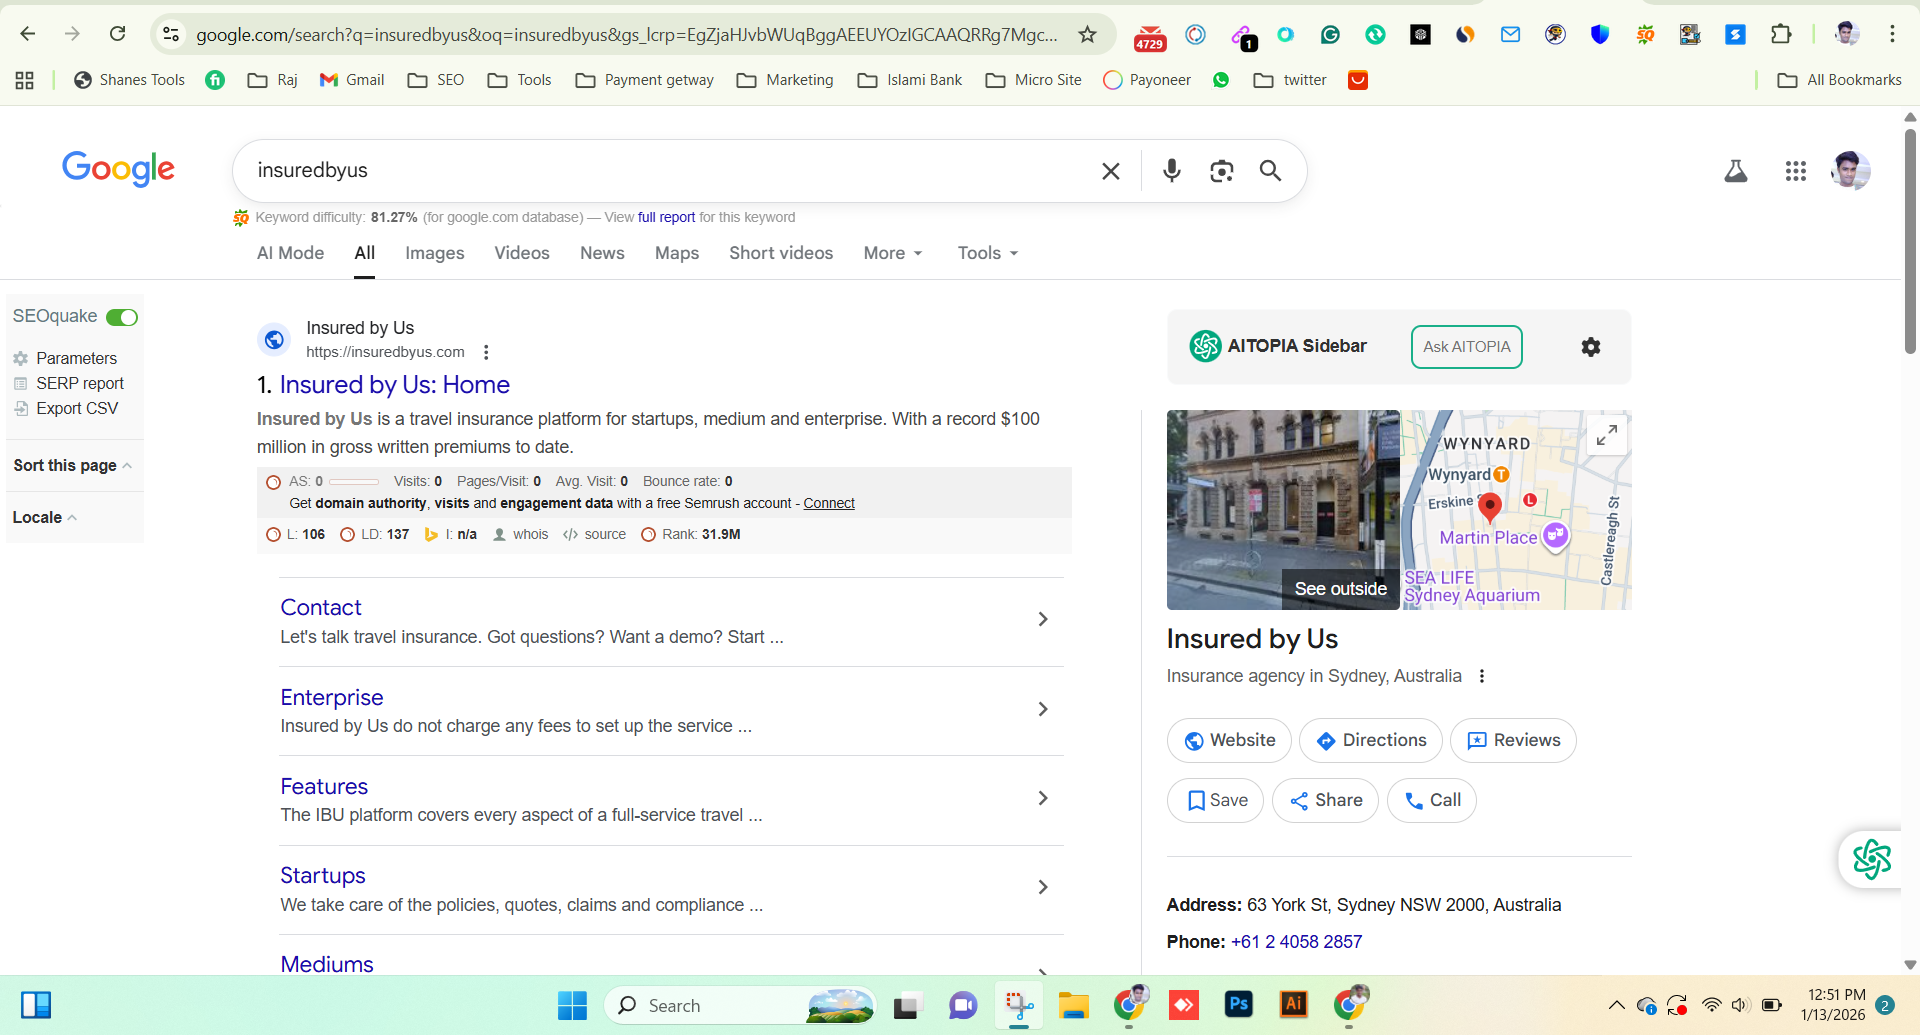This screenshot has width=1920, height=1035.
Task: Click the phone number +61 2 4058 2857
Action: (1296, 942)
